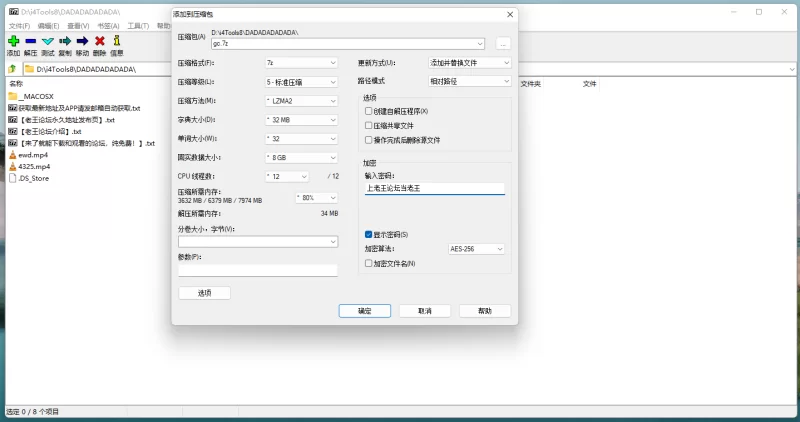This screenshot has height=422, width=800.
Task: Close the 添加到压缩包 dialog
Action: click(x=510, y=14)
